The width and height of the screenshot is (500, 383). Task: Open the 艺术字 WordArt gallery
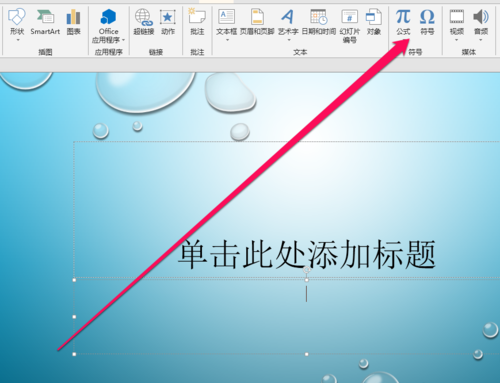(x=288, y=24)
